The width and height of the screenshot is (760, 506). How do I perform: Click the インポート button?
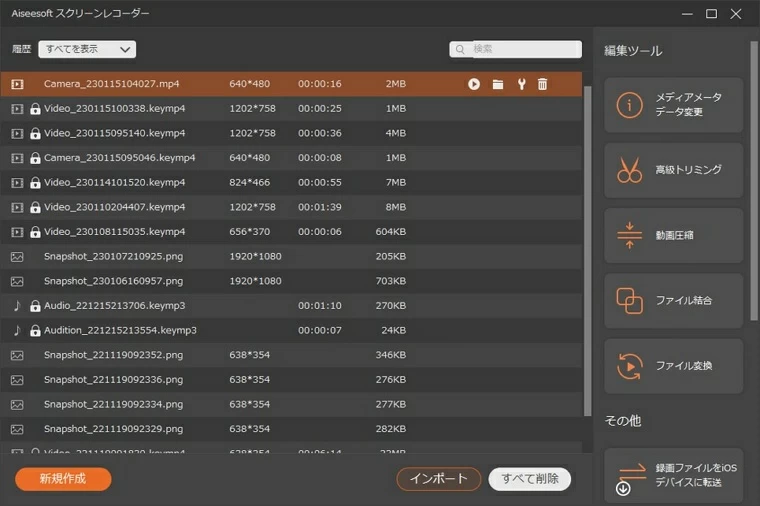coord(439,479)
